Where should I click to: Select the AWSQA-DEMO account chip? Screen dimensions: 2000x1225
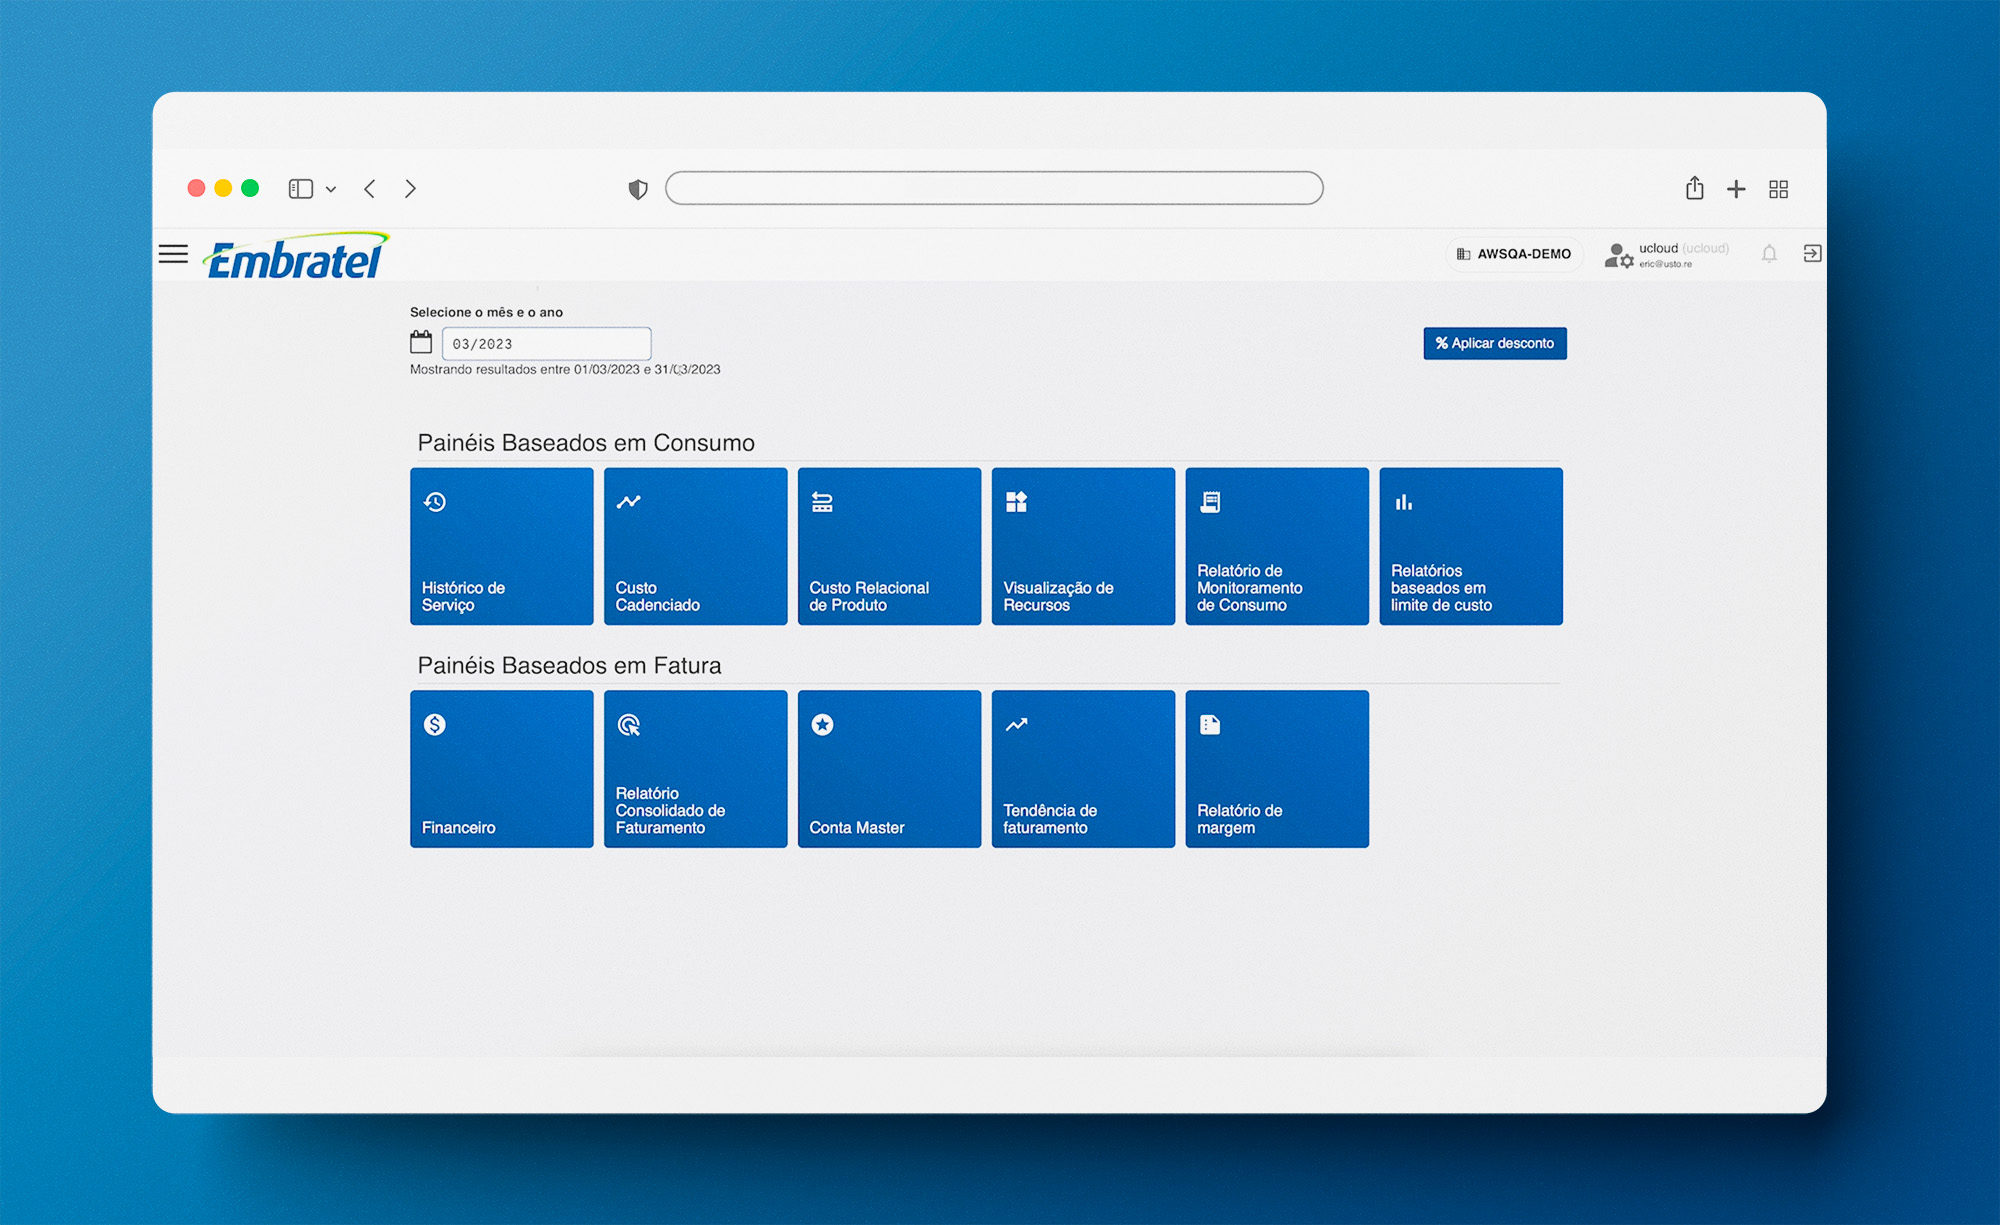1514,254
